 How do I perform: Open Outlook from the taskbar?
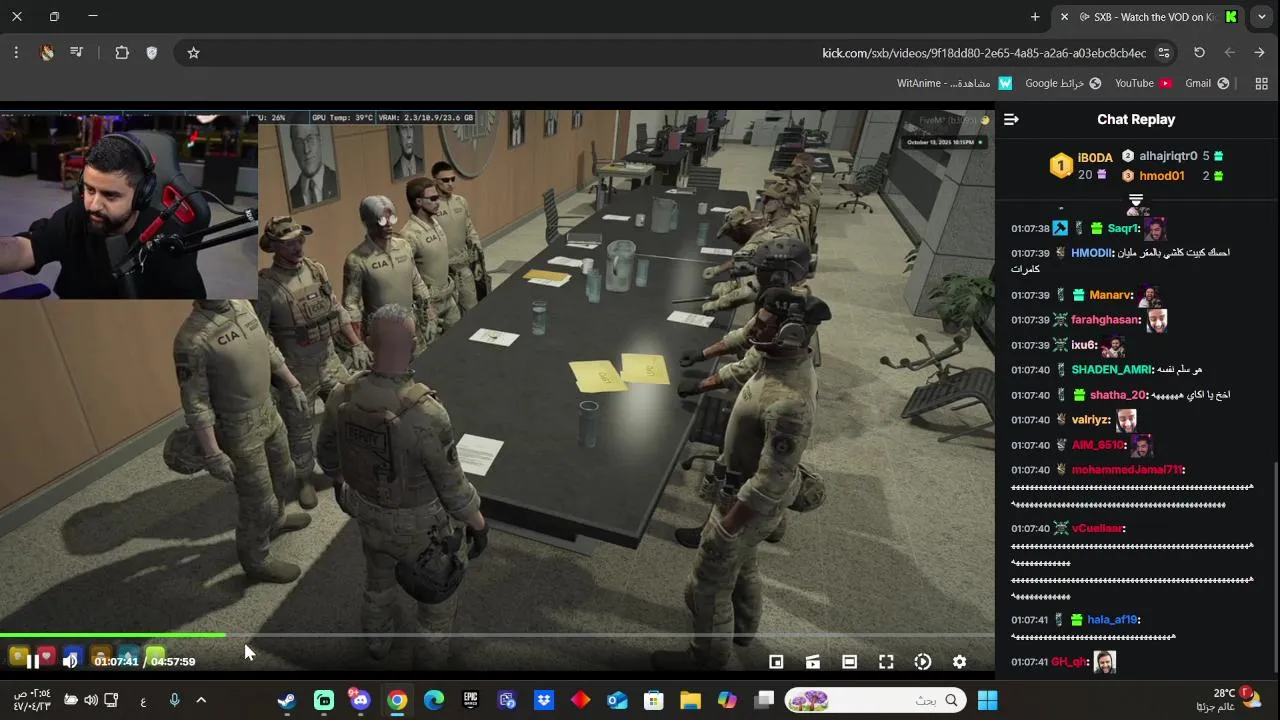click(617, 700)
